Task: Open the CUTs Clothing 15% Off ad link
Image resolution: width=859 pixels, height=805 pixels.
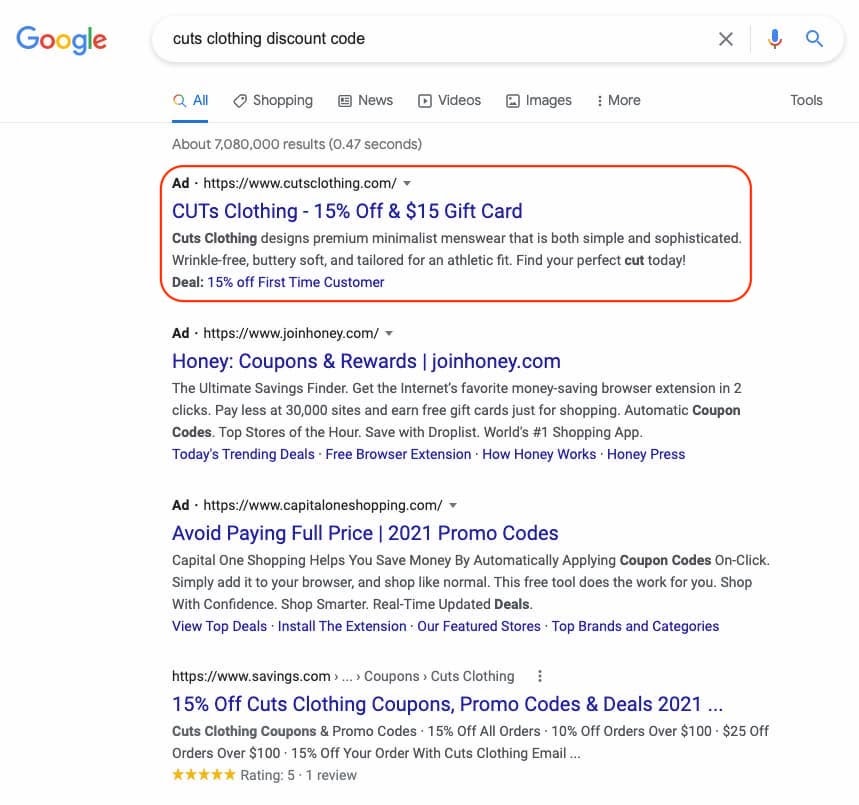Action: [x=347, y=211]
